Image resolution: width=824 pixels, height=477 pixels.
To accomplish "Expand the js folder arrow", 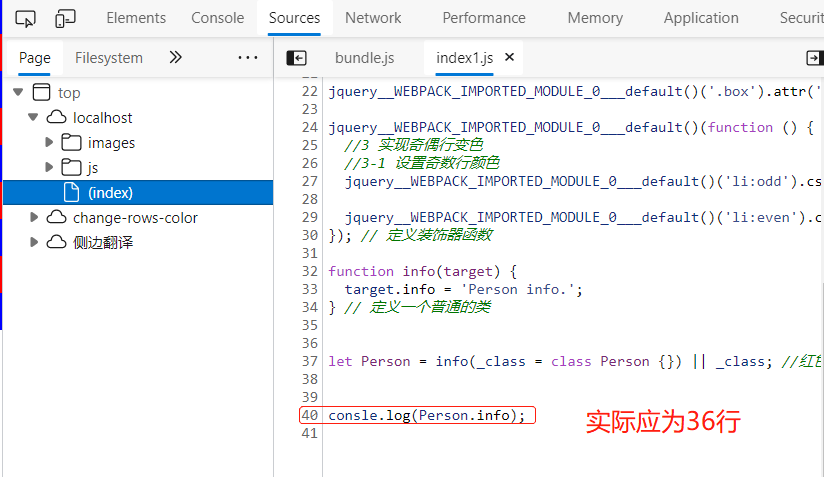I will pyautogui.click(x=49, y=167).
